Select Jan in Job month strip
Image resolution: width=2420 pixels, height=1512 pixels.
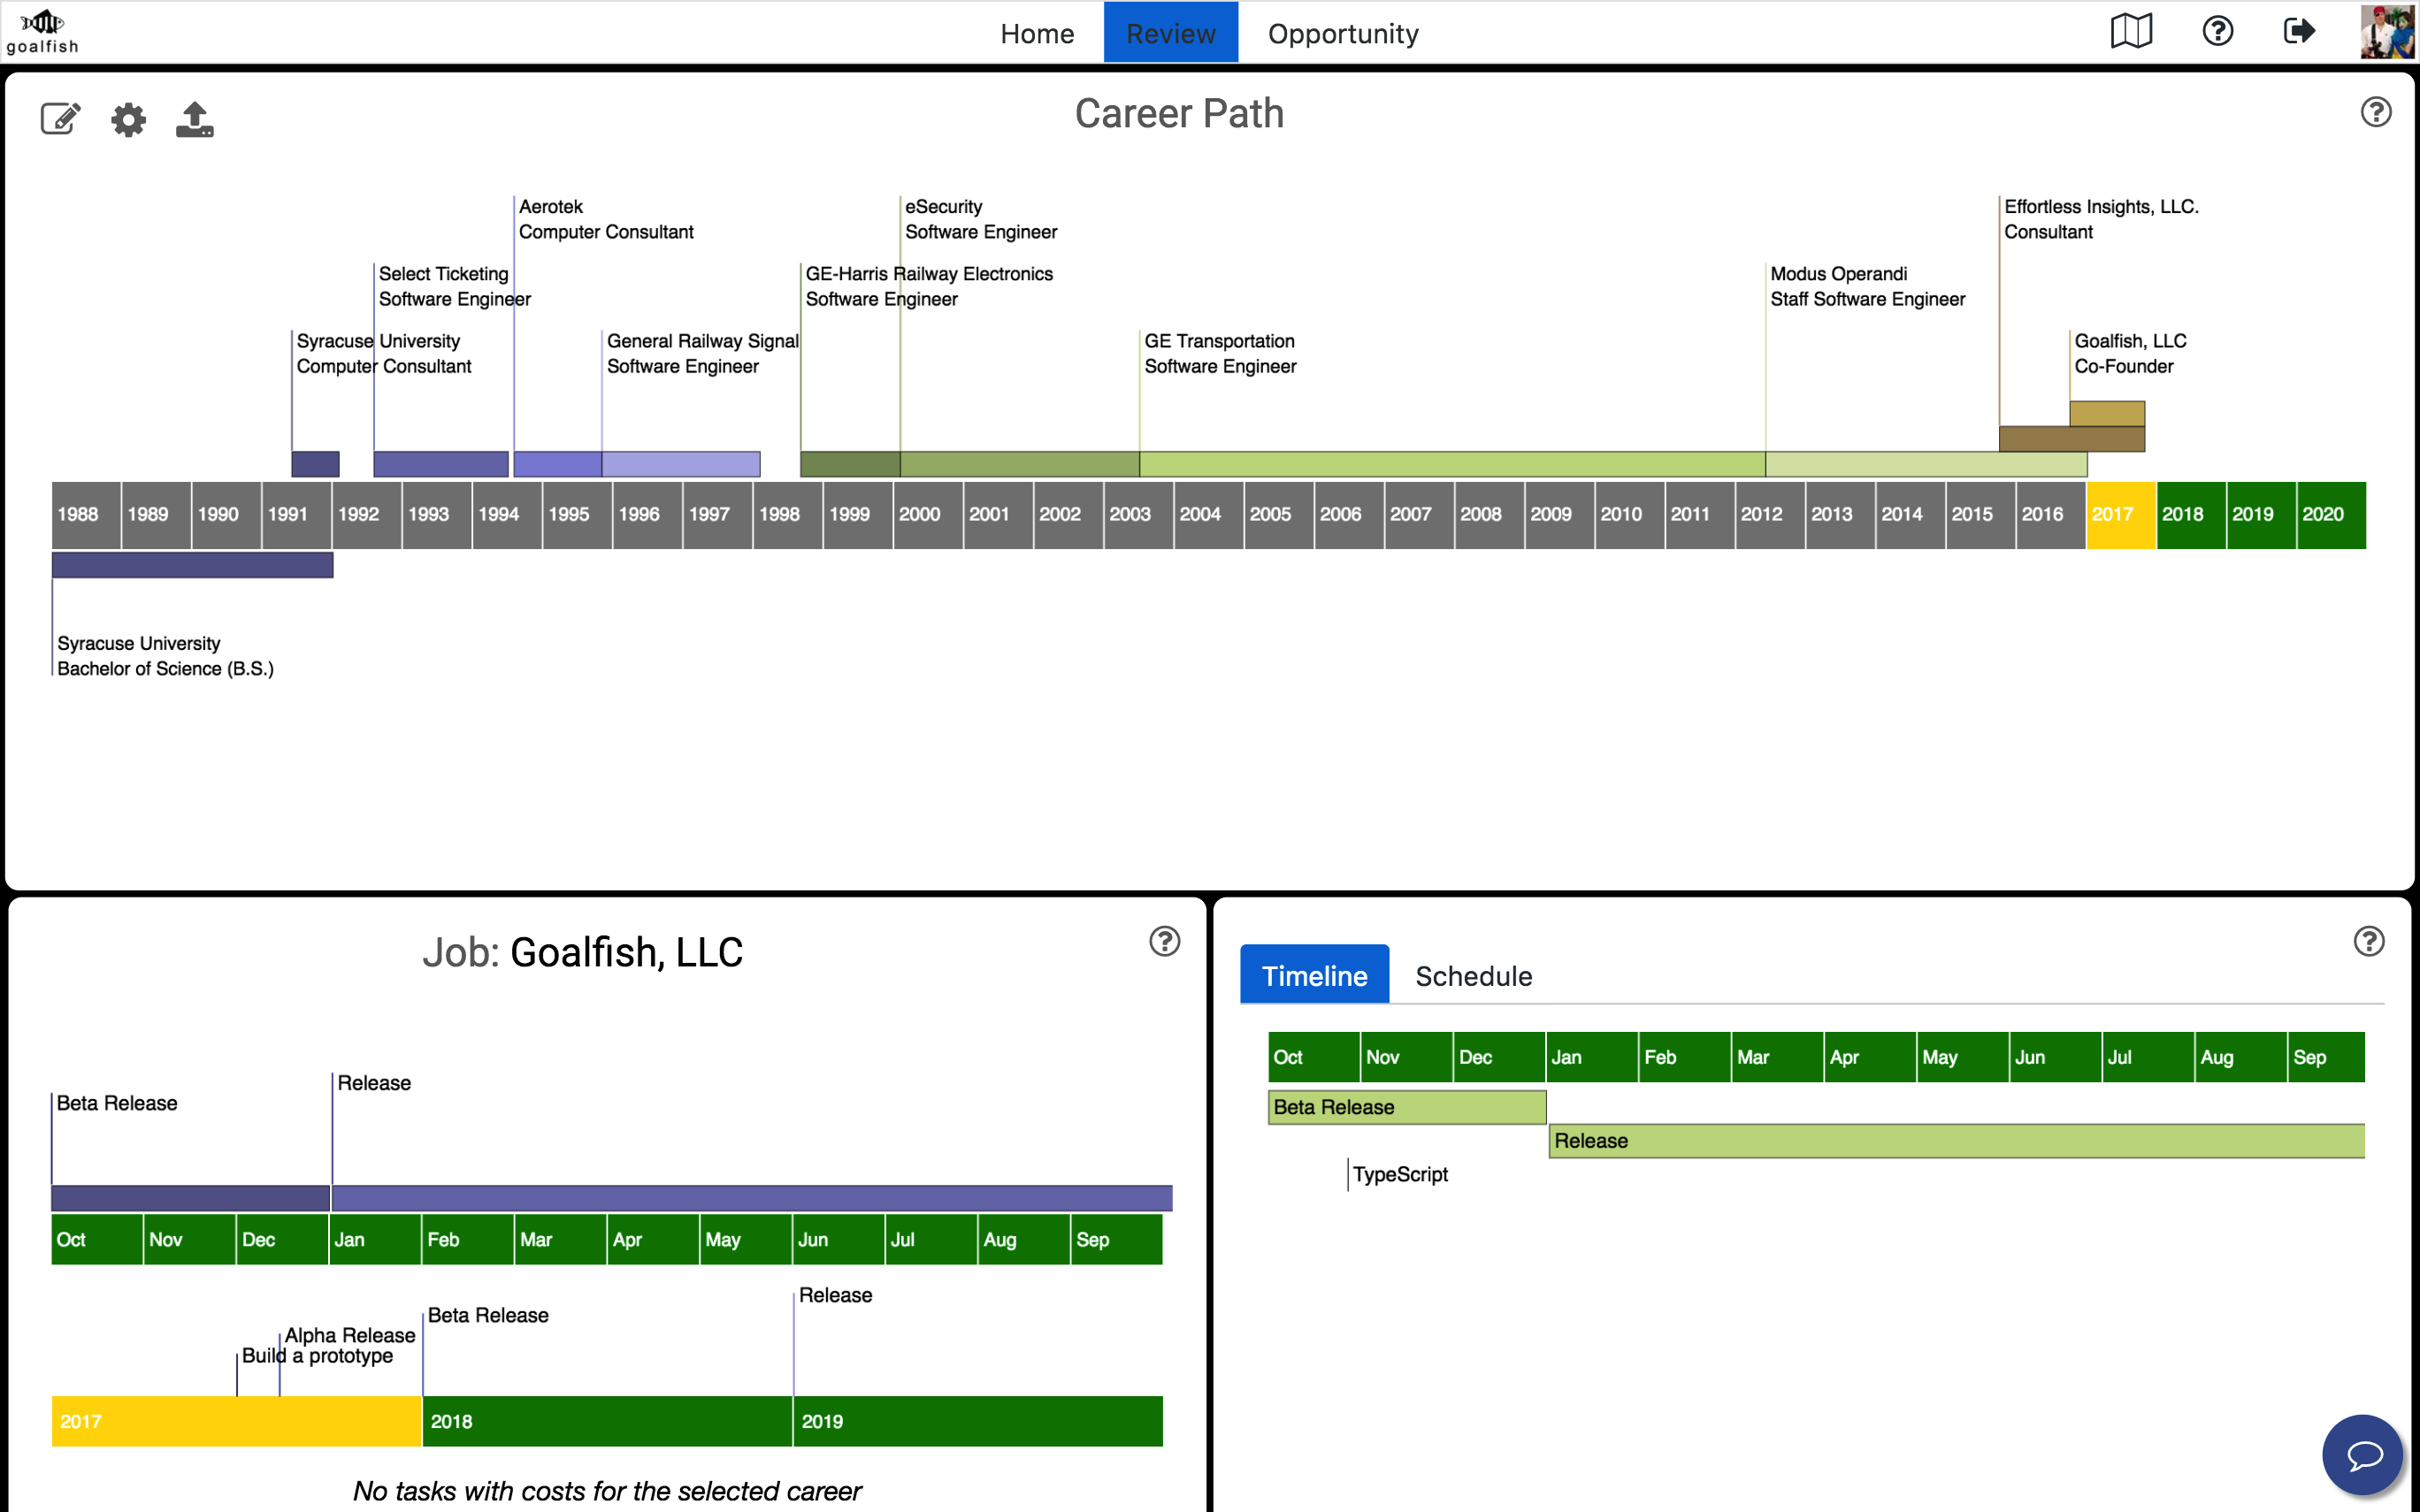tap(375, 1240)
